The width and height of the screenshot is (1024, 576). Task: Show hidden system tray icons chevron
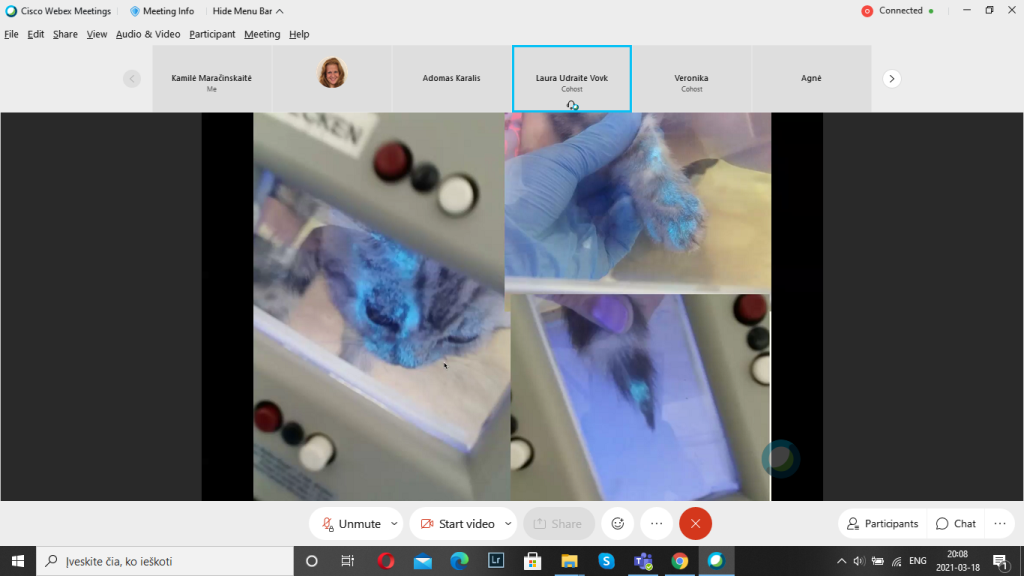[841, 561]
